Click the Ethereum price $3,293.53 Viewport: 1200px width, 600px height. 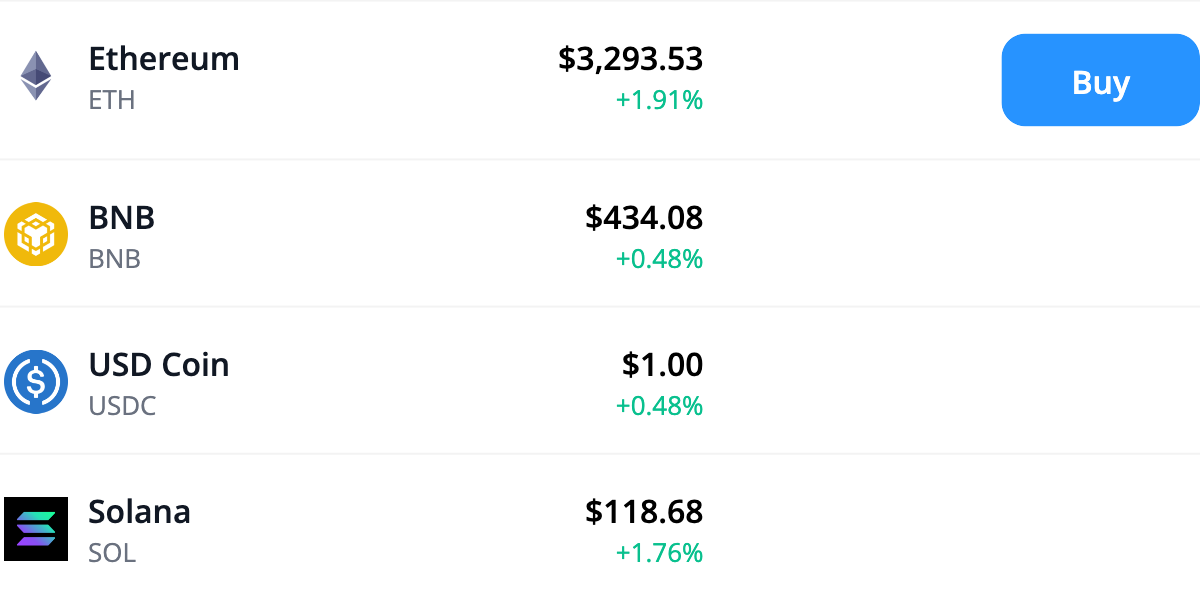(x=630, y=60)
